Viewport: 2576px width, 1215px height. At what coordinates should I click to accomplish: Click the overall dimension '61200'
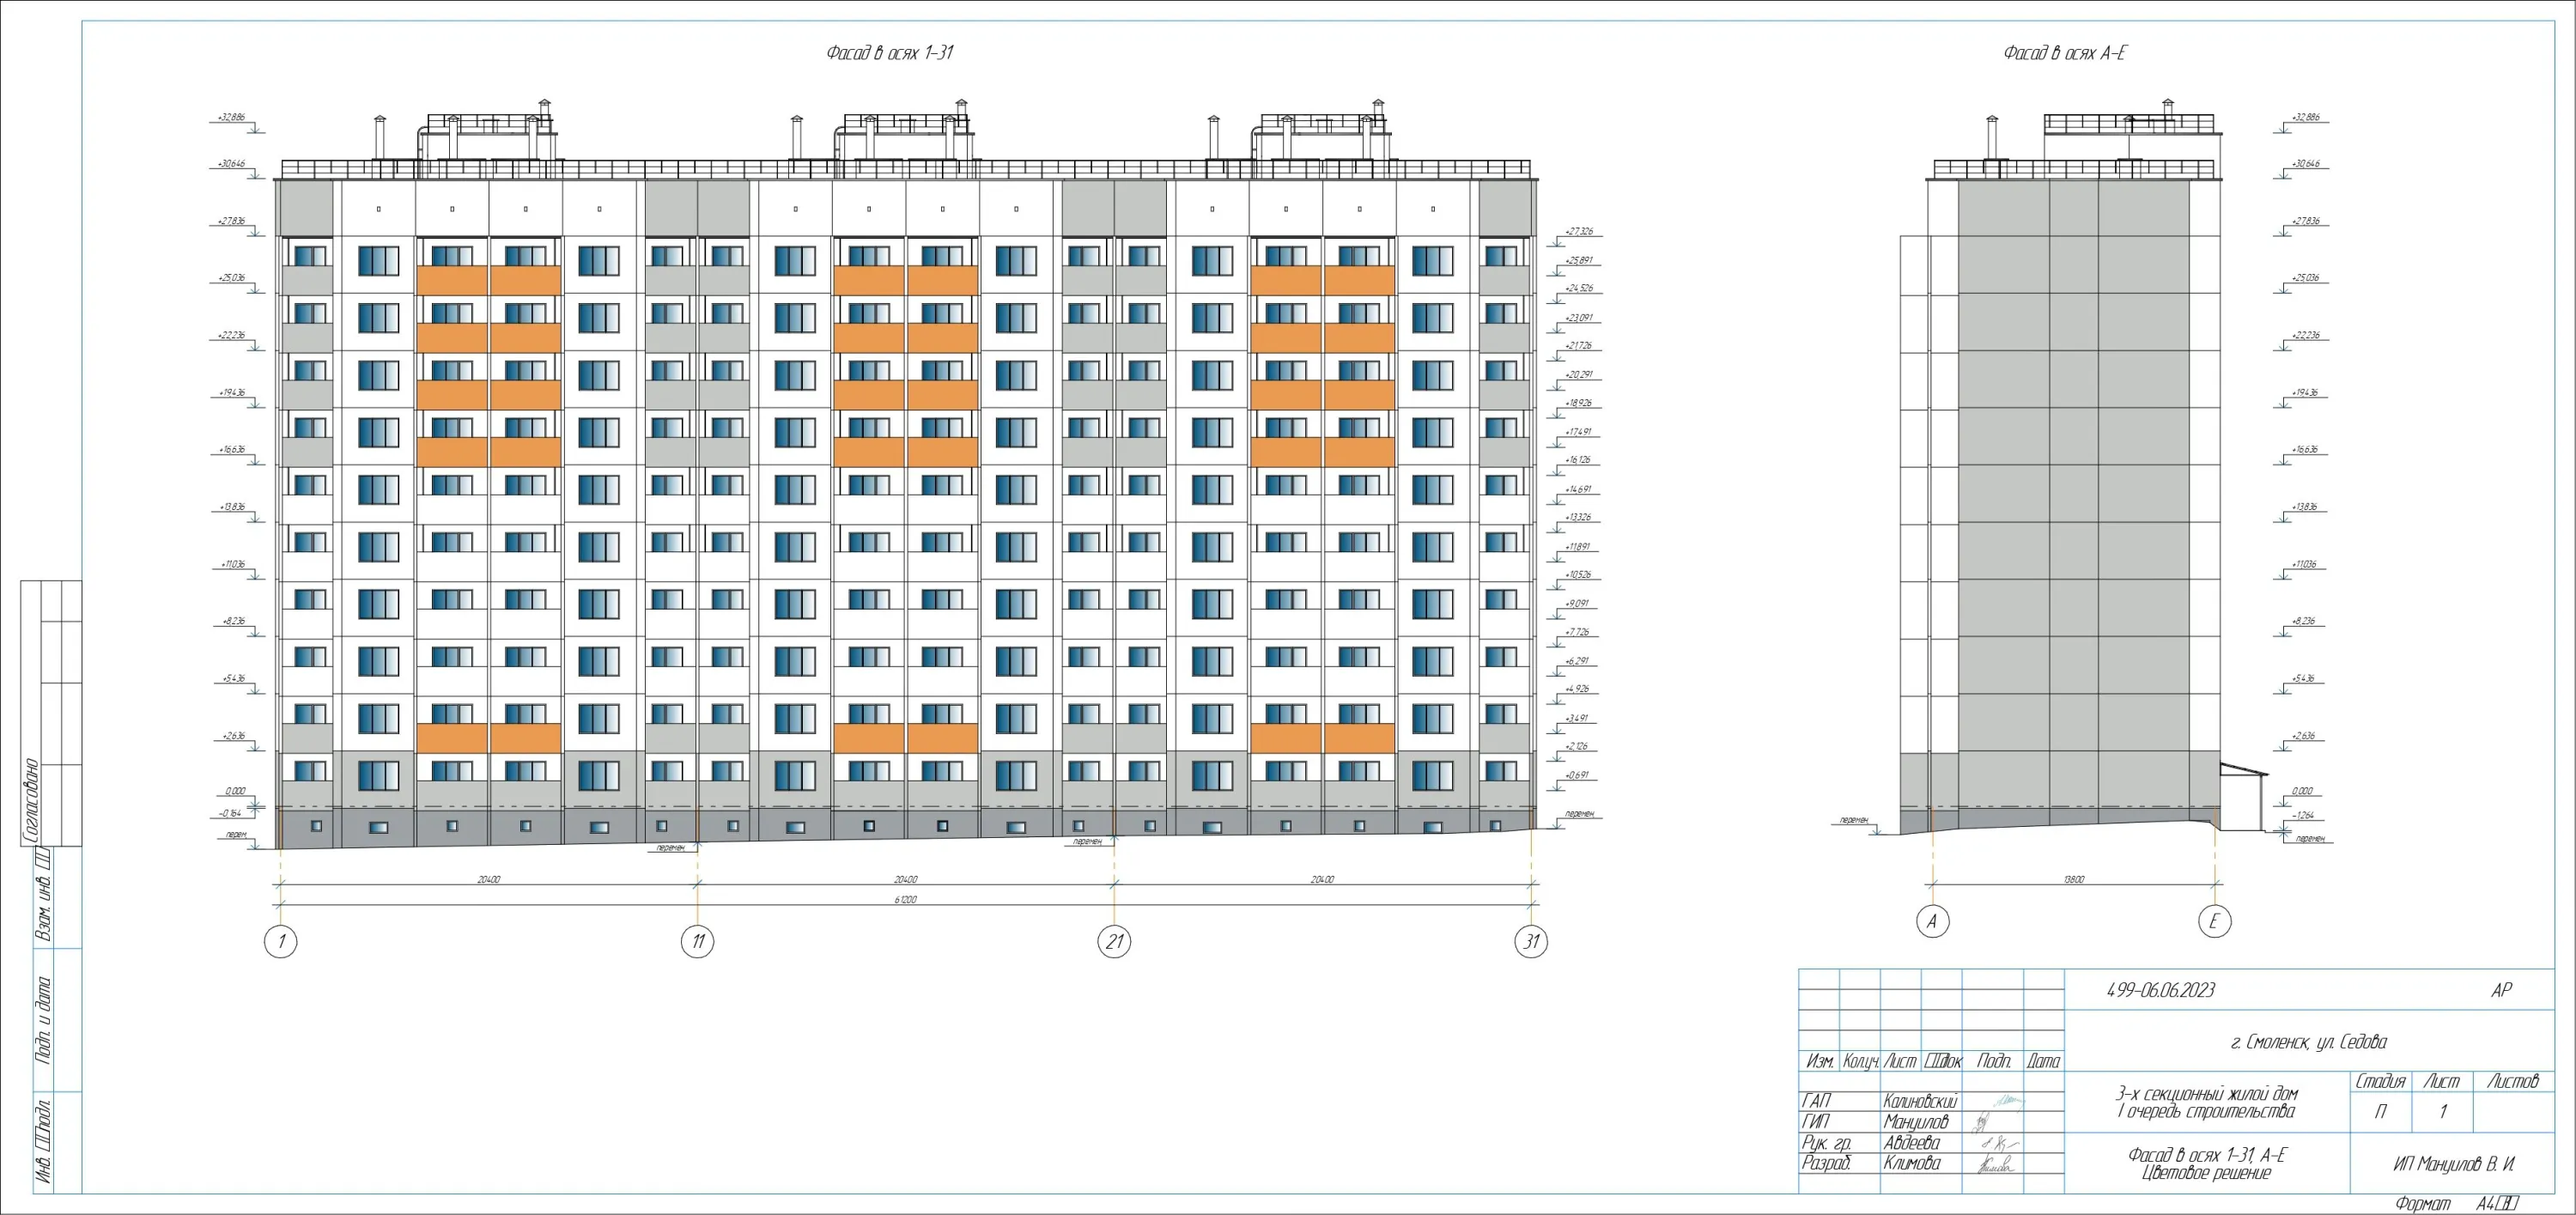pyautogui.click(x=906, y=900)
